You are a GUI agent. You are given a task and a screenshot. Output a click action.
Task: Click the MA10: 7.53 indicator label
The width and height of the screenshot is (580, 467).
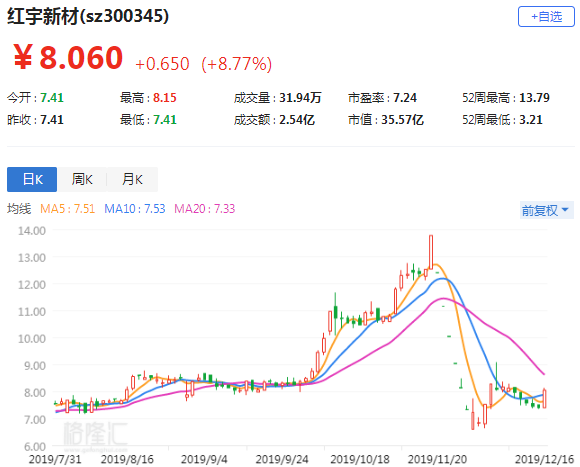135,209
